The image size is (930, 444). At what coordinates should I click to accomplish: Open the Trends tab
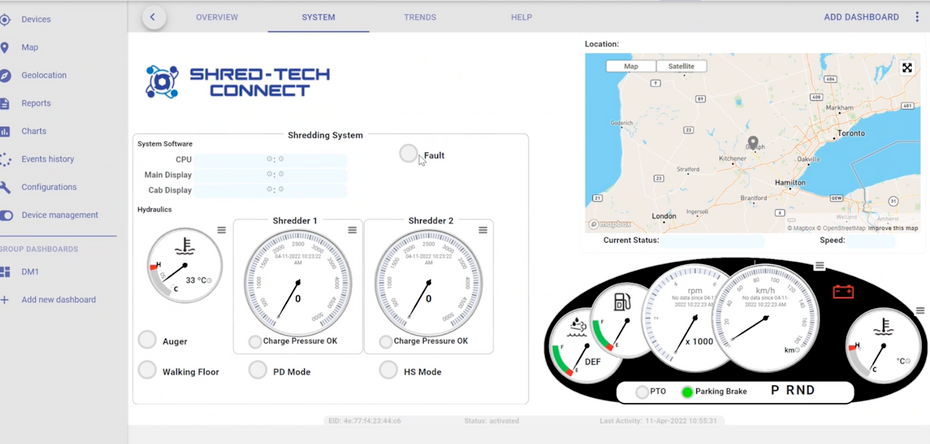point(420,17)
